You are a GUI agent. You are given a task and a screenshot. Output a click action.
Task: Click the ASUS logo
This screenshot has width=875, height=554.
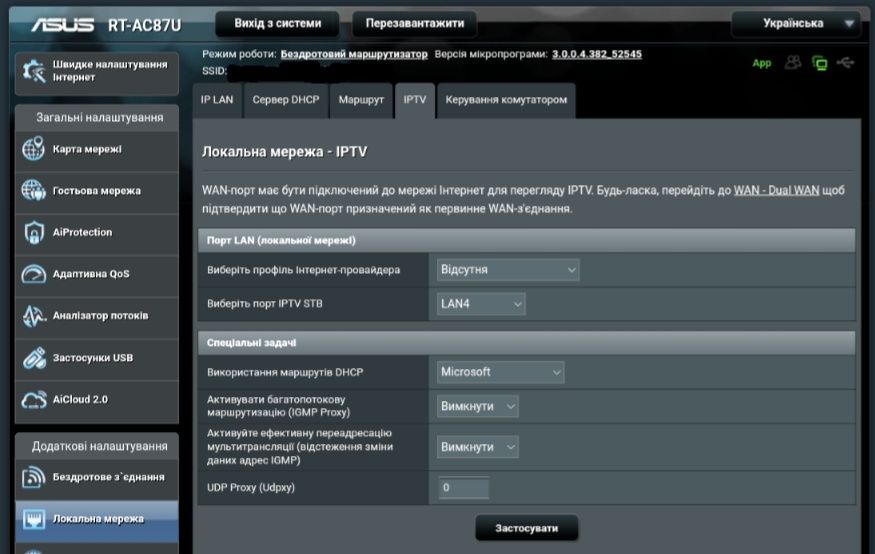[x=62, y=25]
